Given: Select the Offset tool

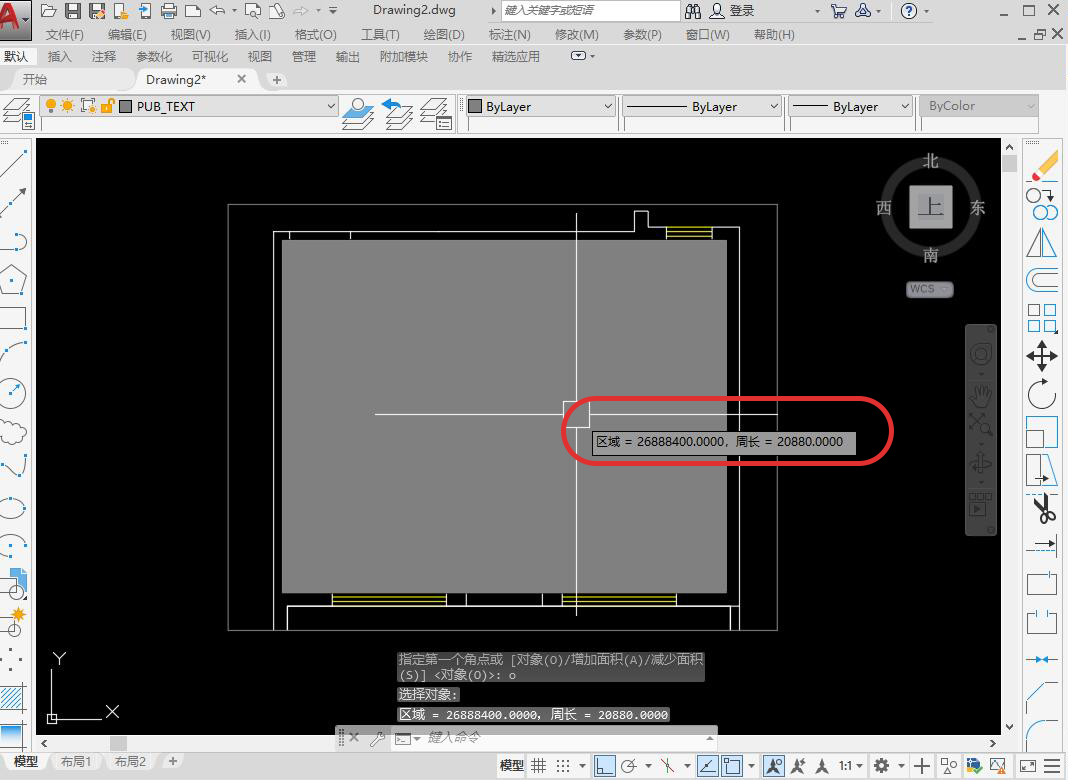Looking at the screenshot, I should (1042, 280).
